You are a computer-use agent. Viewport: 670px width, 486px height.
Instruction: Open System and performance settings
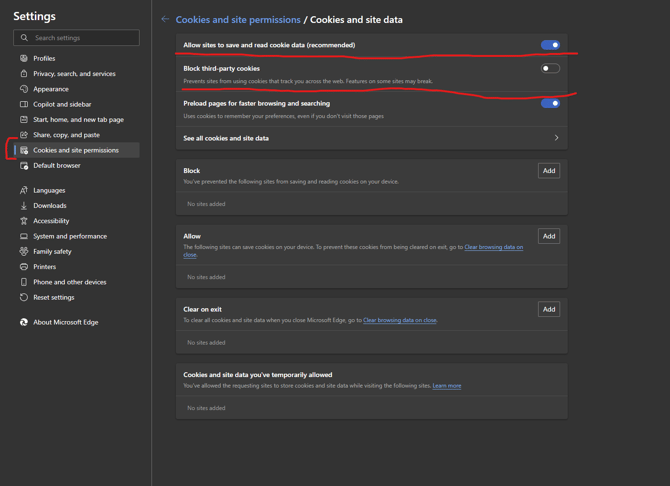76,236
